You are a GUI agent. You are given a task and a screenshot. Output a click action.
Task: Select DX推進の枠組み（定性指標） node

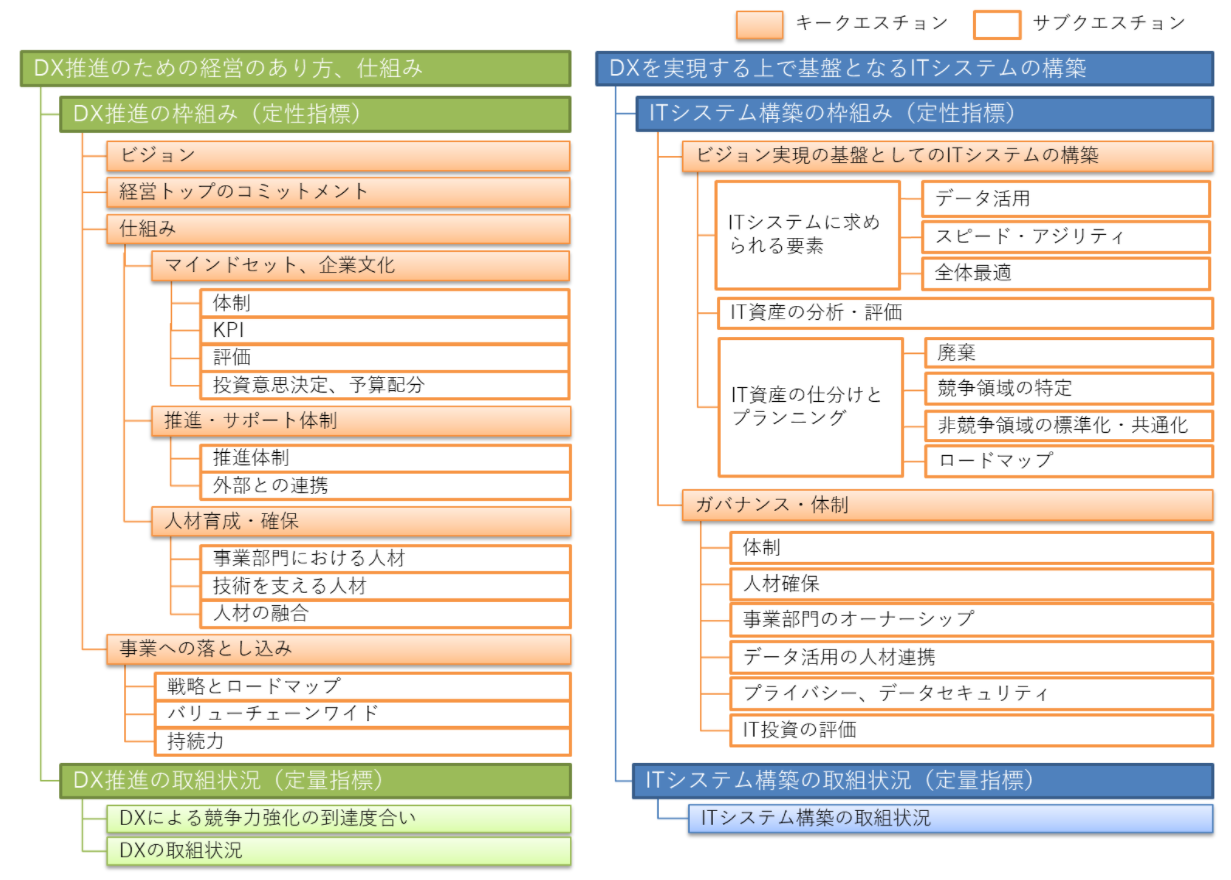[315, 114]
